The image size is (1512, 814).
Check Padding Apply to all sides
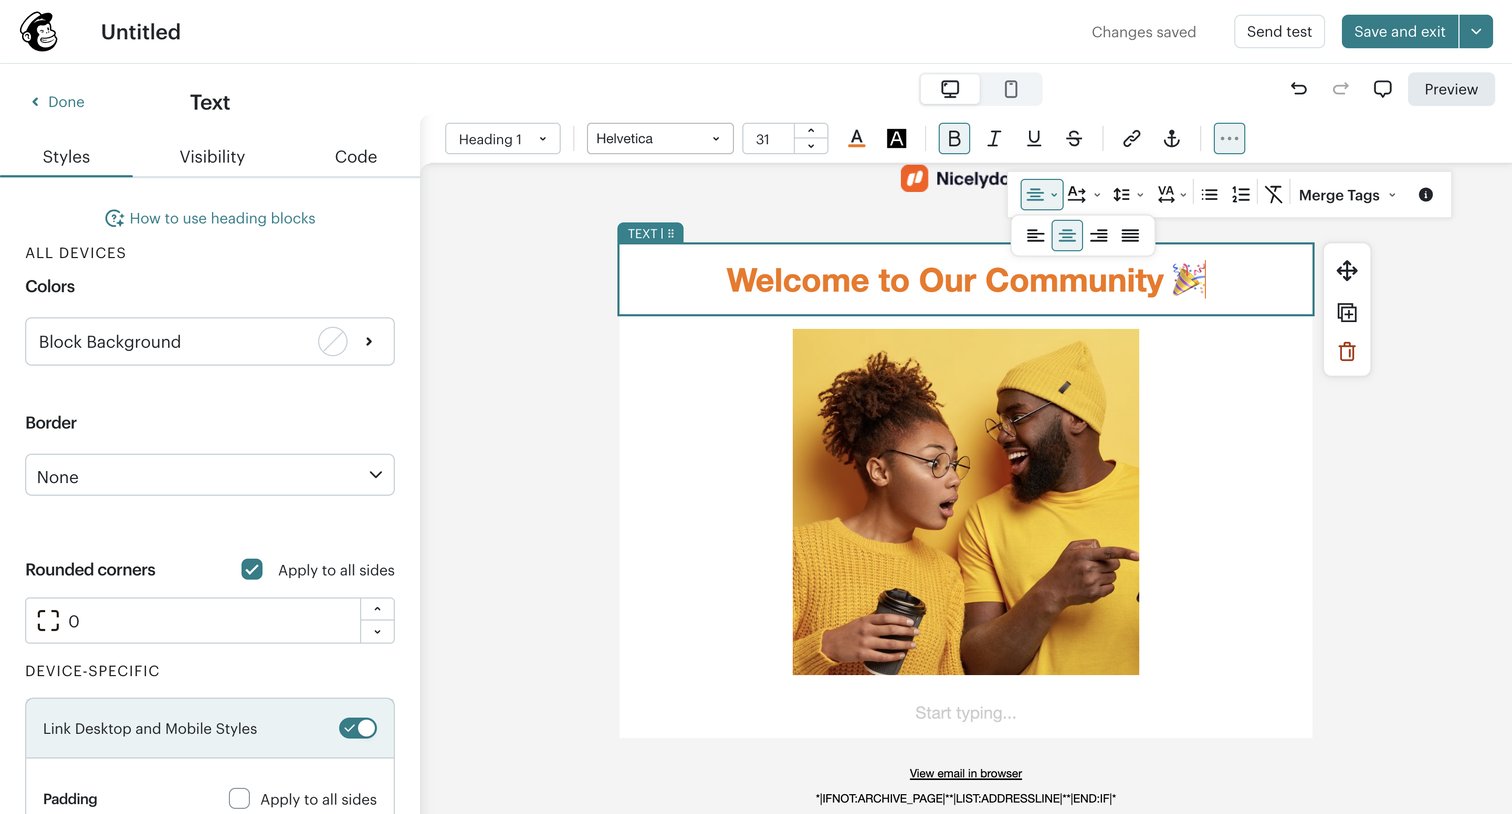click(239, 799)
